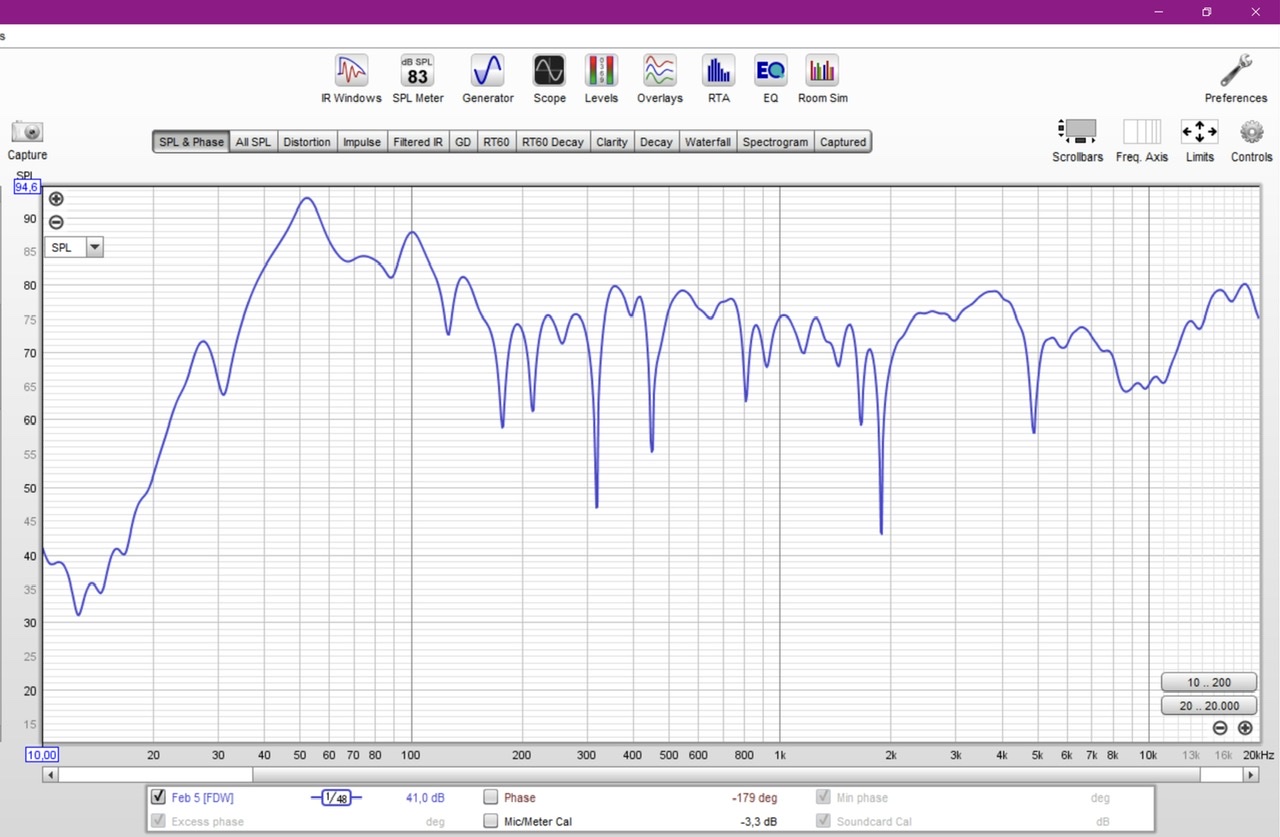Open the 1/48 smoothing selector

pos(336,798)
